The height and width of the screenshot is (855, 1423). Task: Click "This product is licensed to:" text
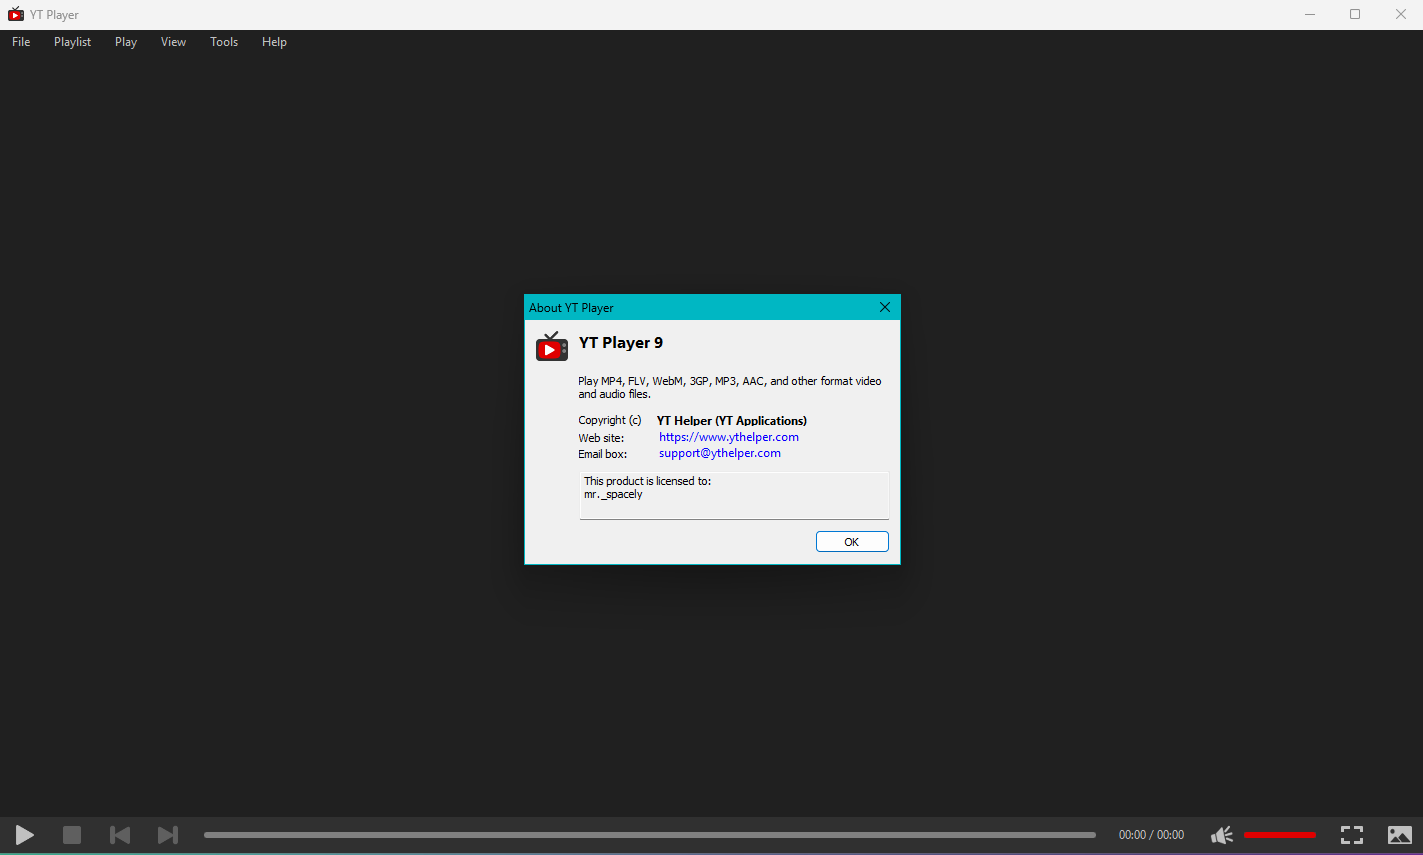coord(648,481)
